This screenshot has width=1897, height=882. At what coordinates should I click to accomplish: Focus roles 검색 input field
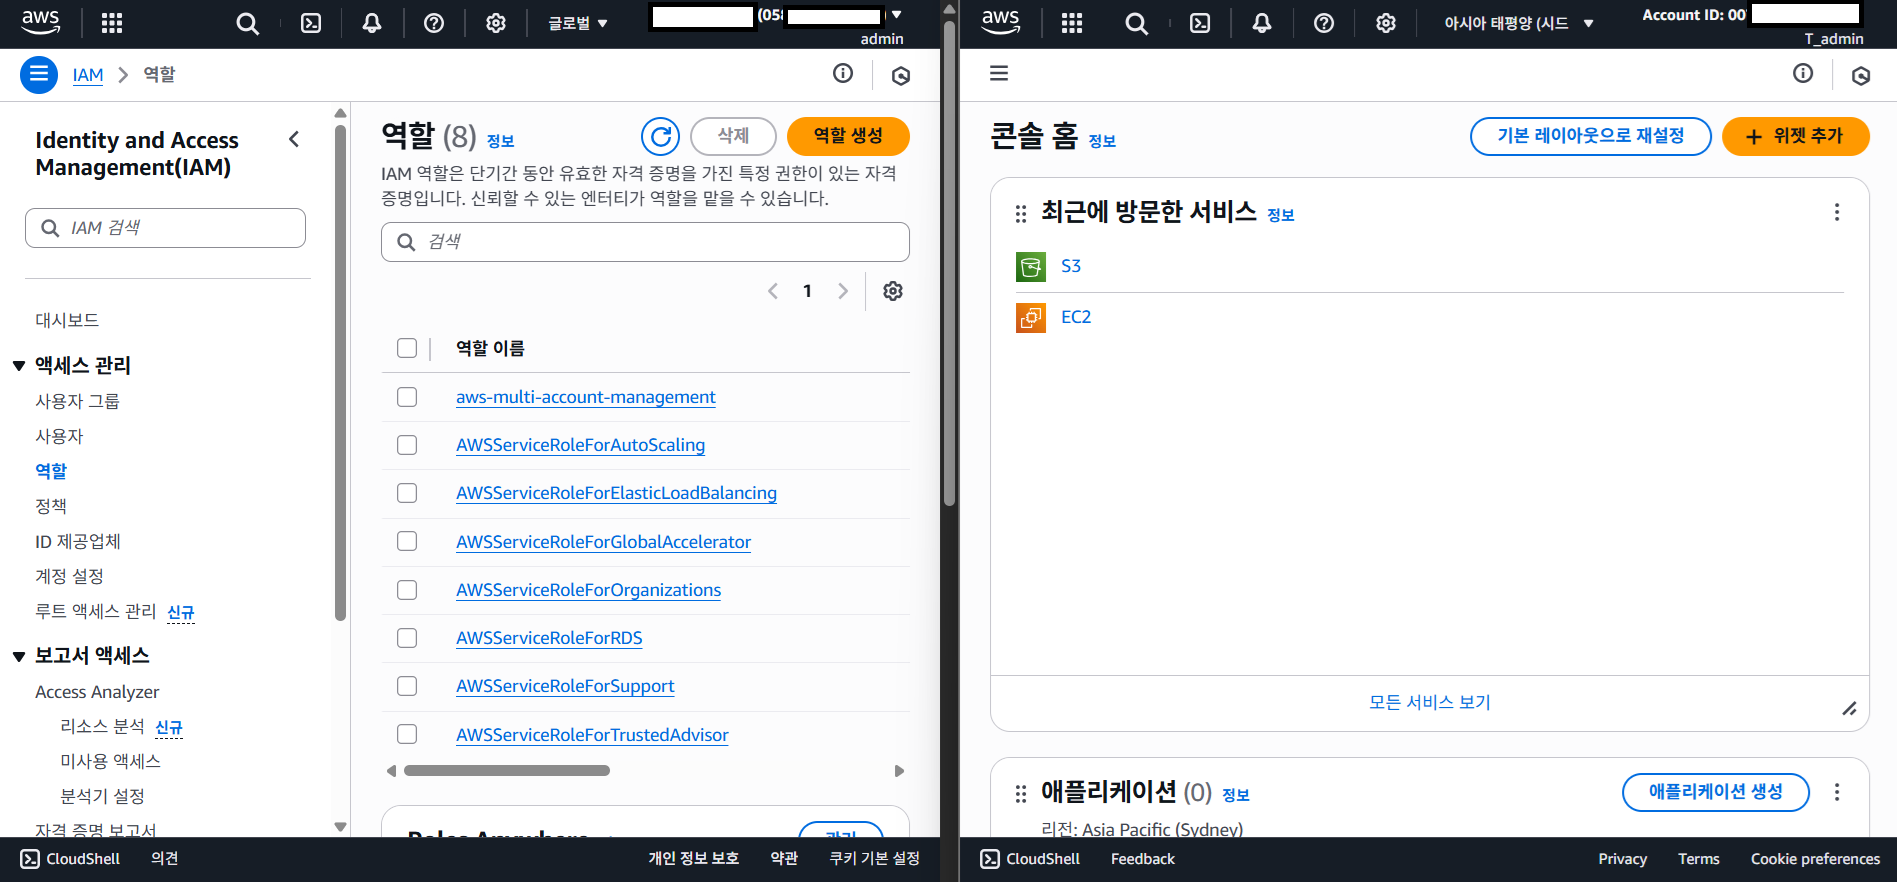(645, 242)
